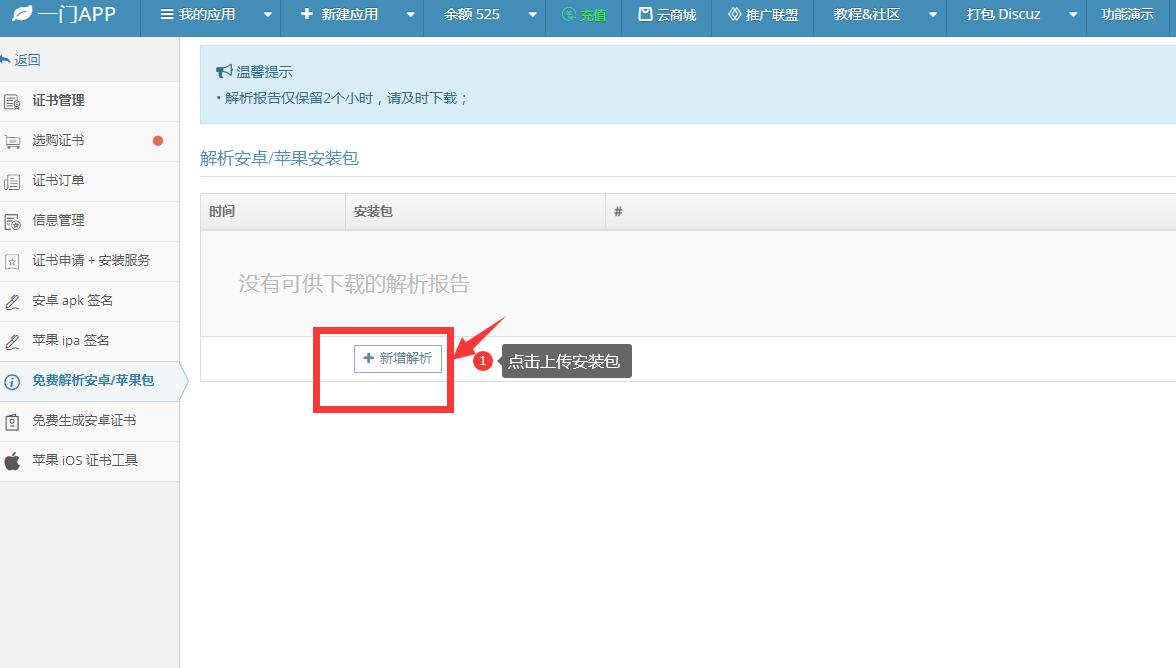Select 免费解析安卓/苹果包 in the sidebar
1176x668 pixels.
(x=89, y=381)
